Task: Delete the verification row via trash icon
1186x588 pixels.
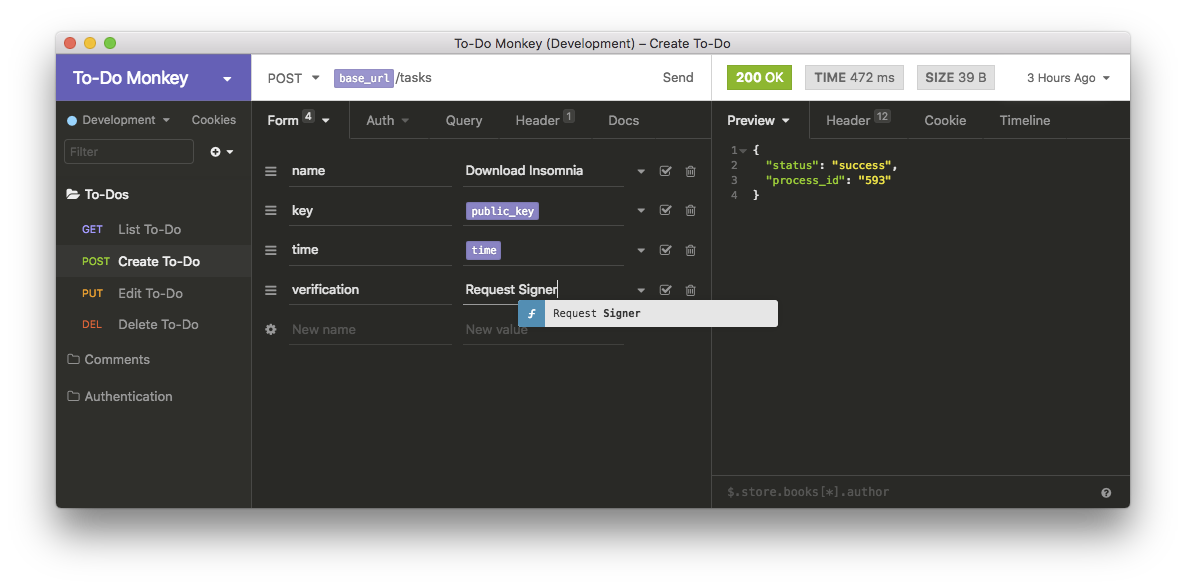Action: point(691,290)
